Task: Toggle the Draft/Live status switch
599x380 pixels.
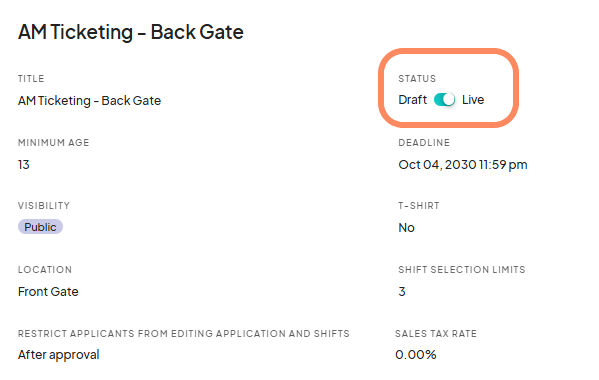Action: click(x=444, y=100)
